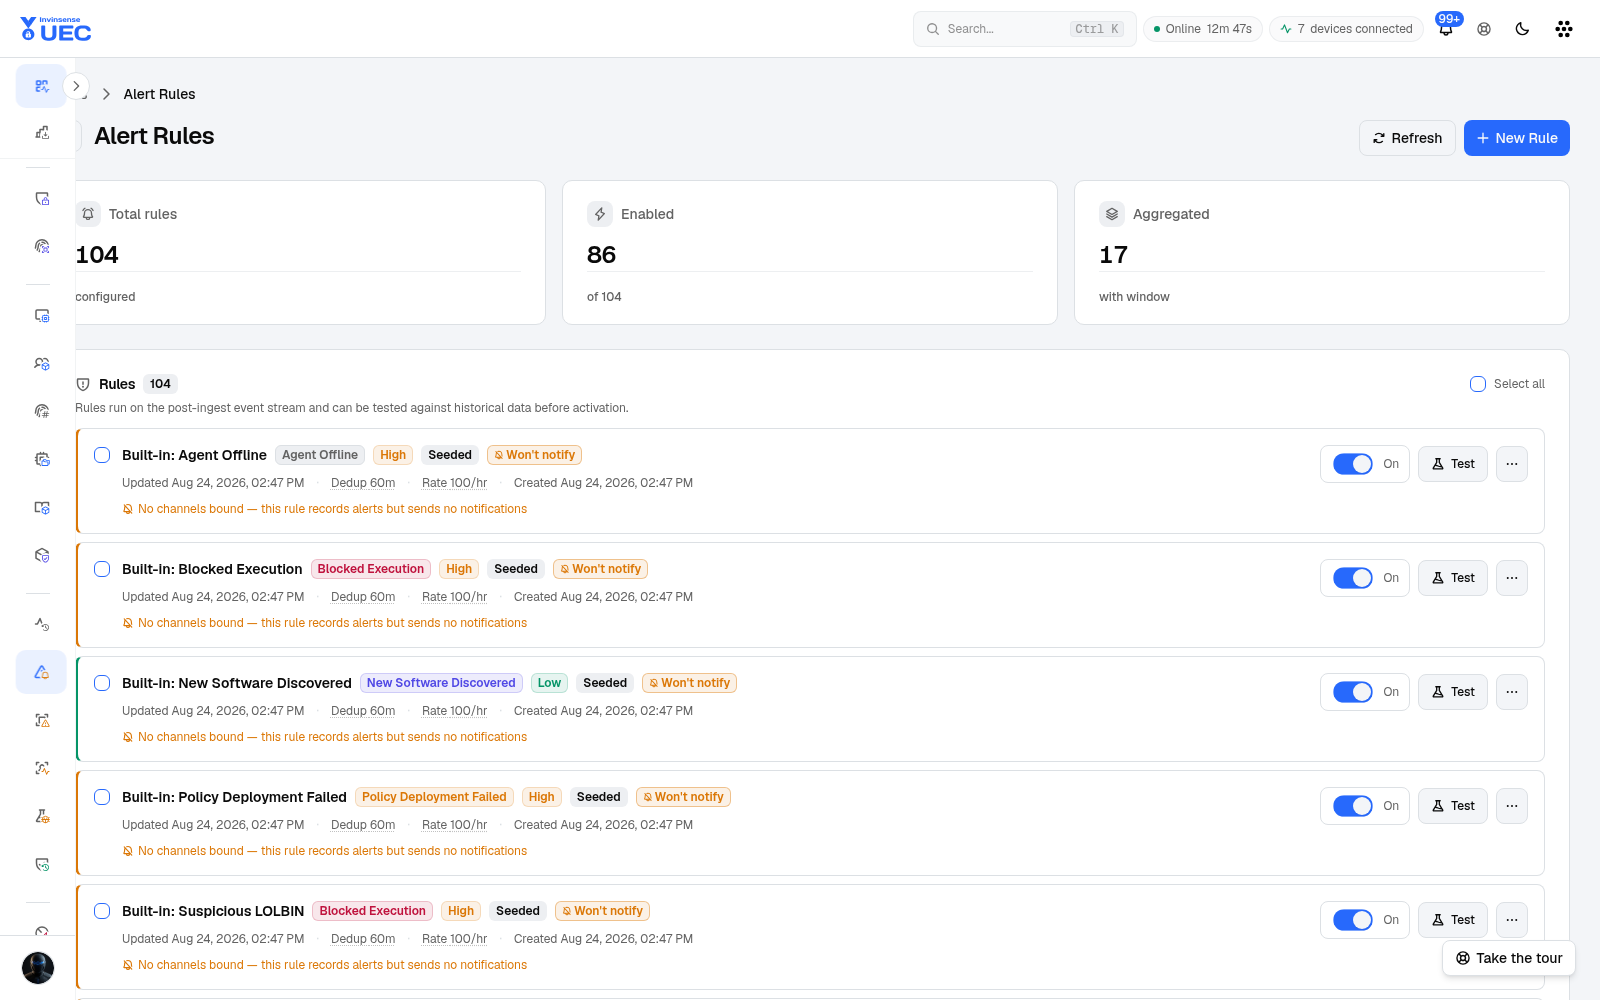Viewport: 1600px width, 1000px height.
Task: Click the lifebuoy help icon in header
Action: click(1484, 29)
